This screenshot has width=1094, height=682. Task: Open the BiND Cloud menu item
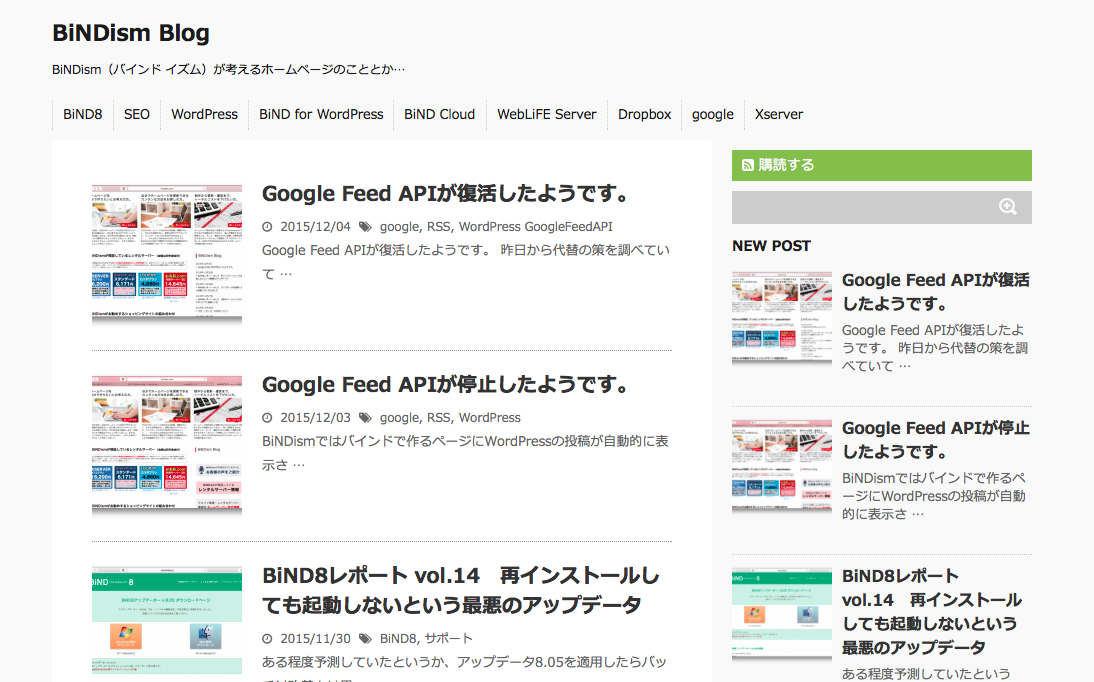tap(440, 114)
